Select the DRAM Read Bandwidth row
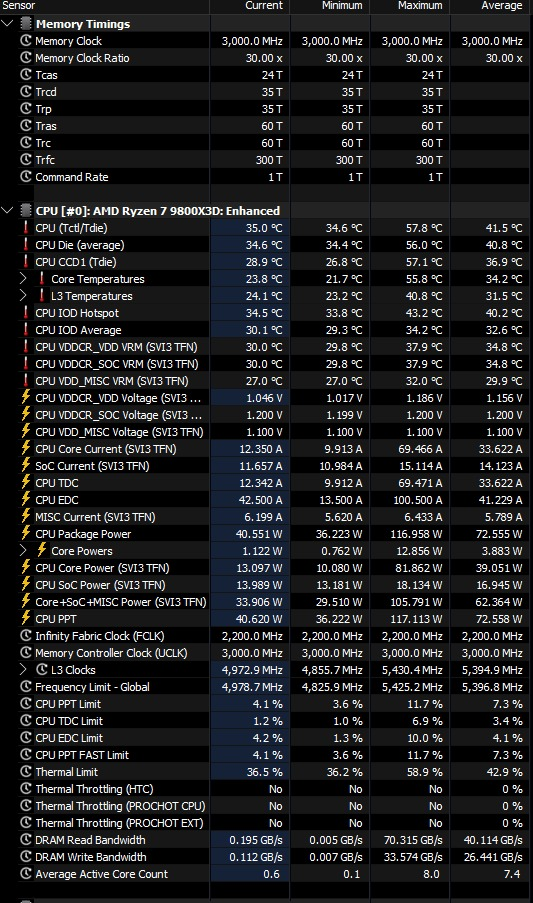This screenshot has height=903, width=533. 266,840
